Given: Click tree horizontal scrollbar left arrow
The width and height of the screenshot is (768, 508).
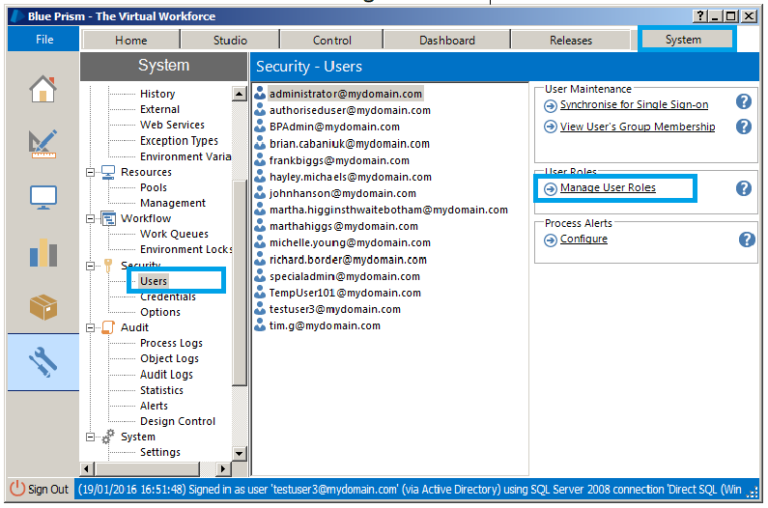Looking at the screenshot, I should click(87, 469).
